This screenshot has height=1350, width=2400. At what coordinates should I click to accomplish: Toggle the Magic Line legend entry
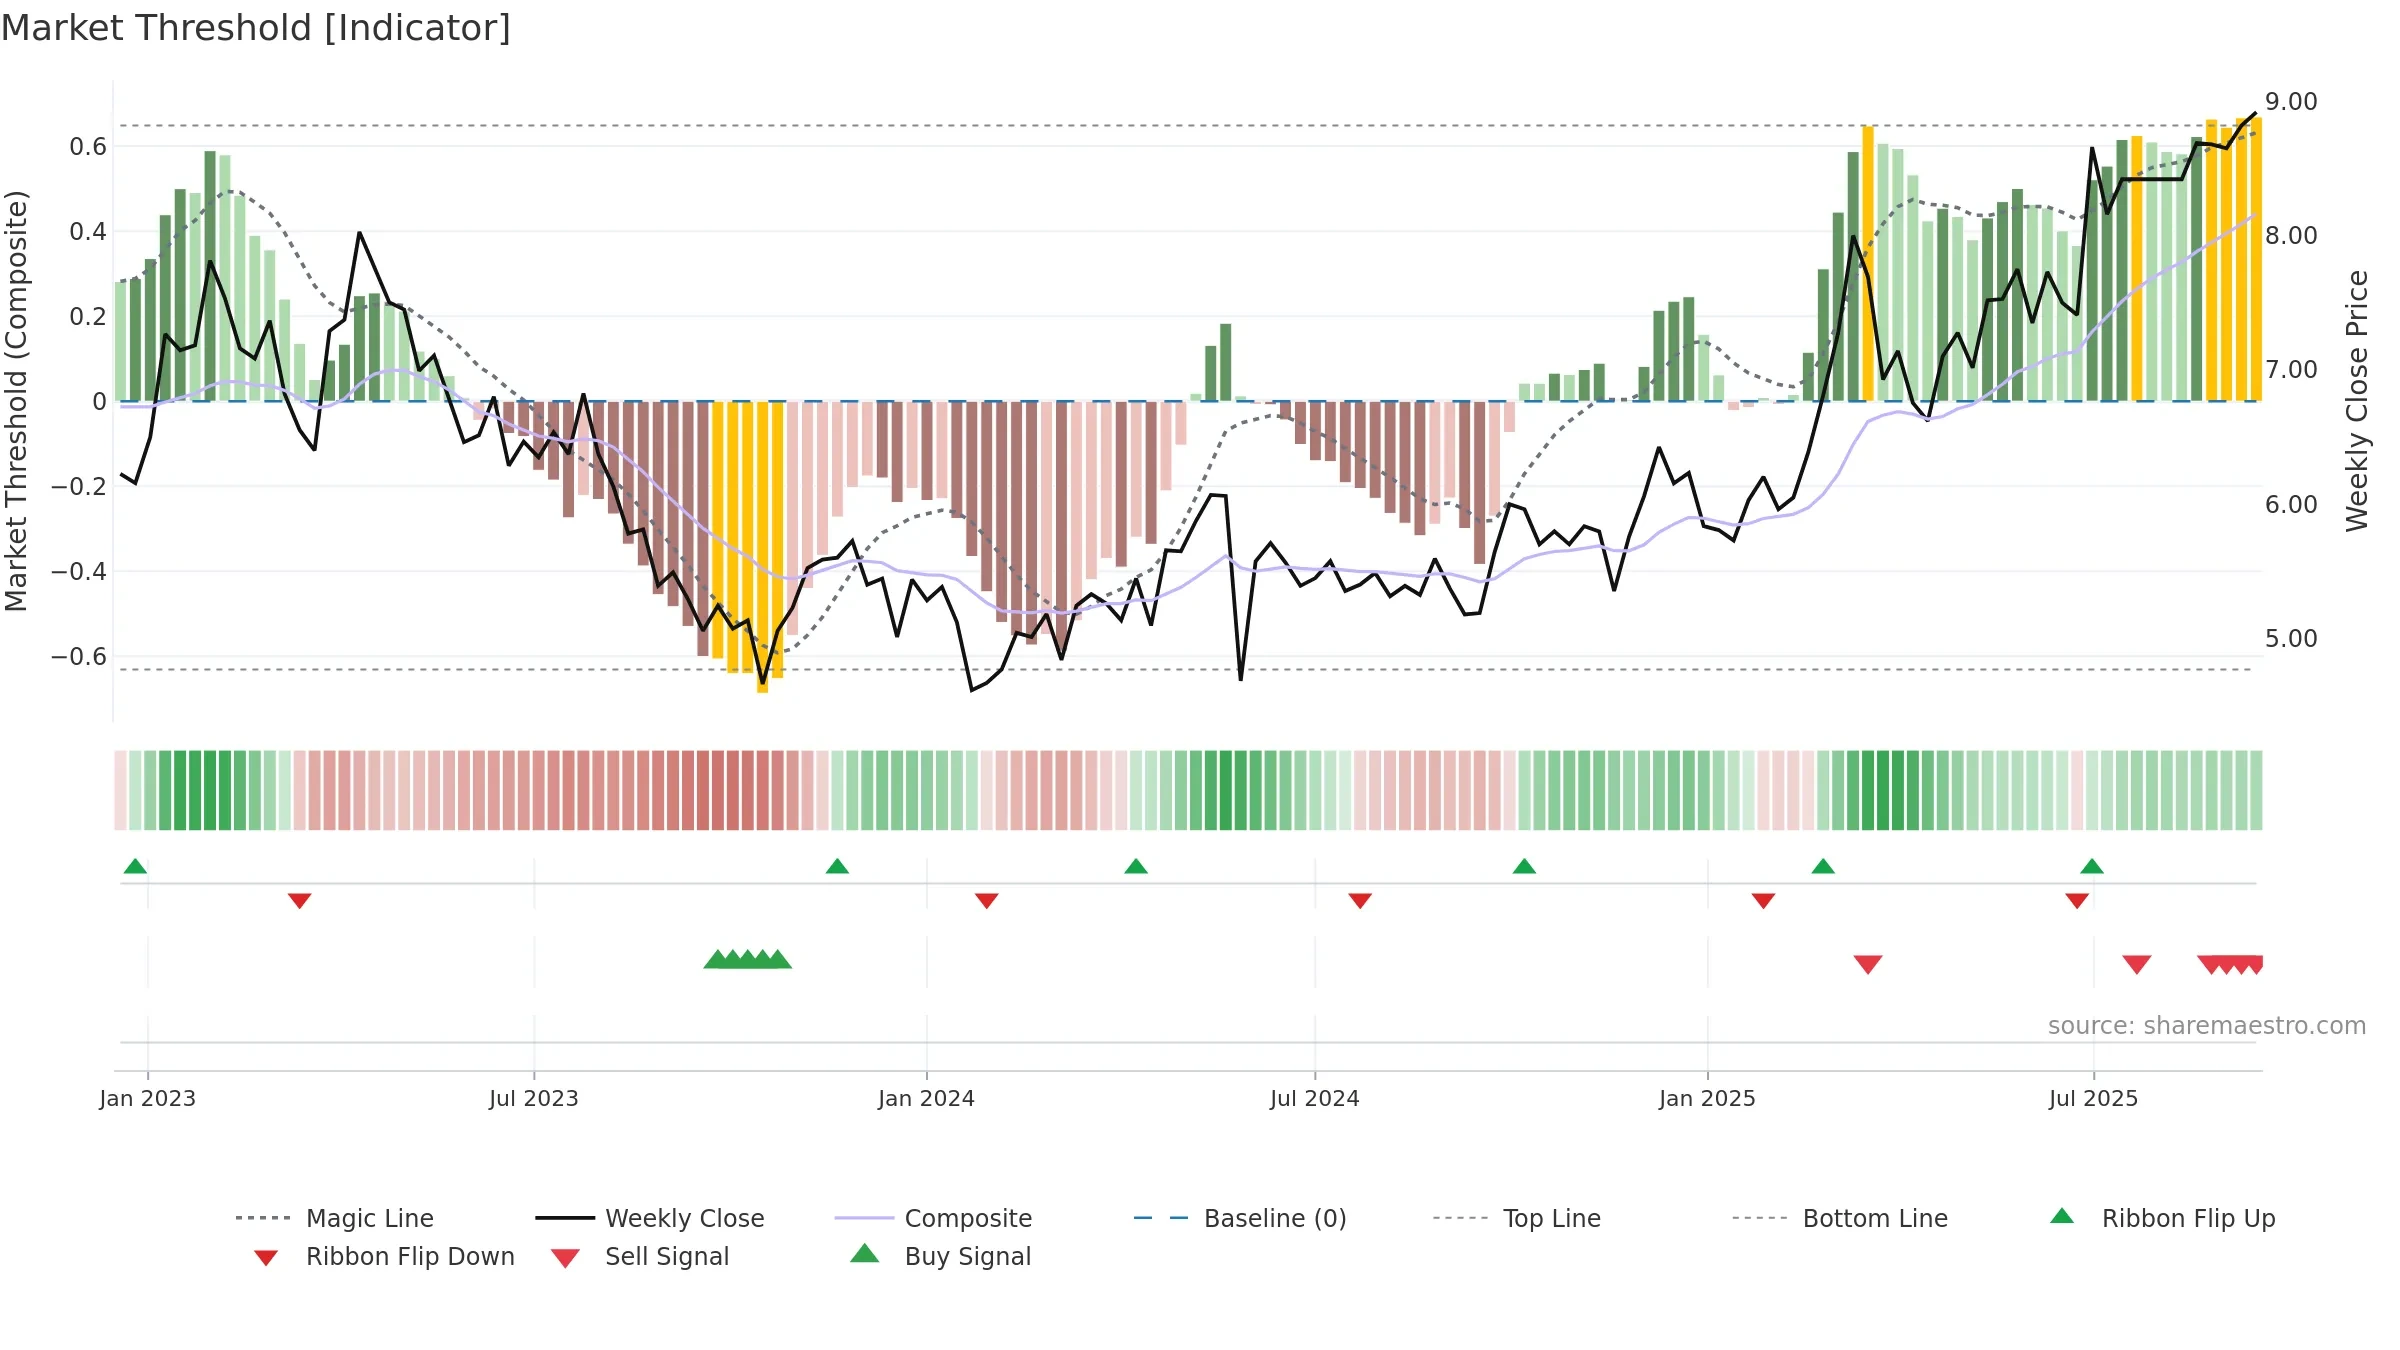(334, 1218)
